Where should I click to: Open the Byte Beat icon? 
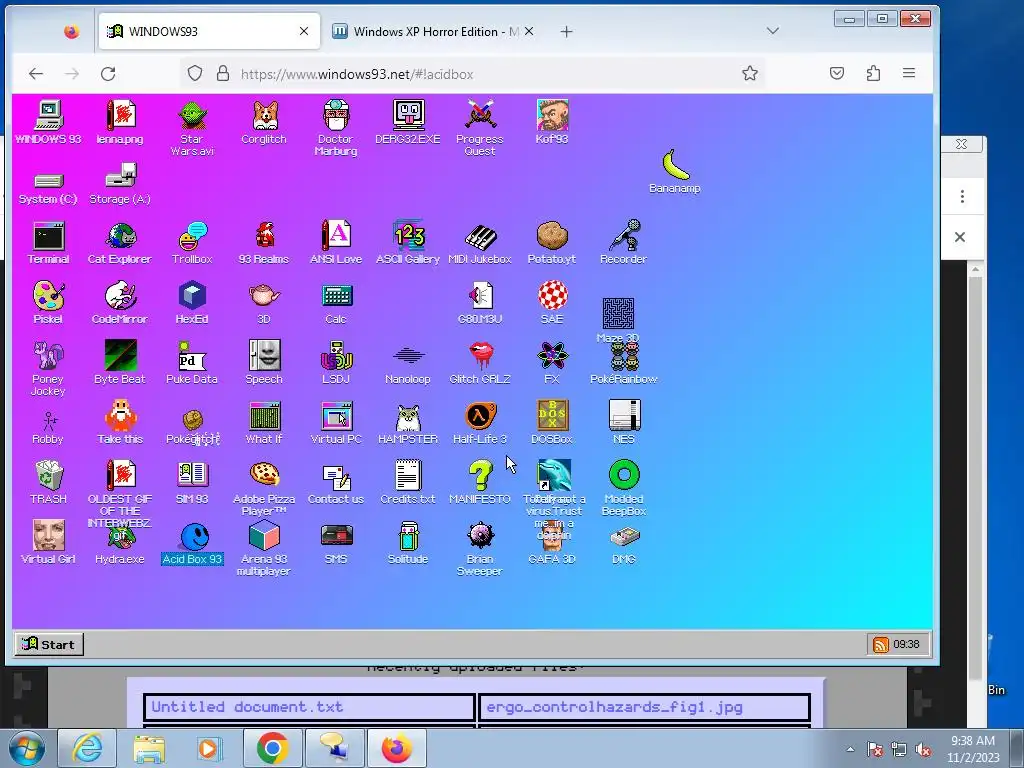tap(120, 355)
